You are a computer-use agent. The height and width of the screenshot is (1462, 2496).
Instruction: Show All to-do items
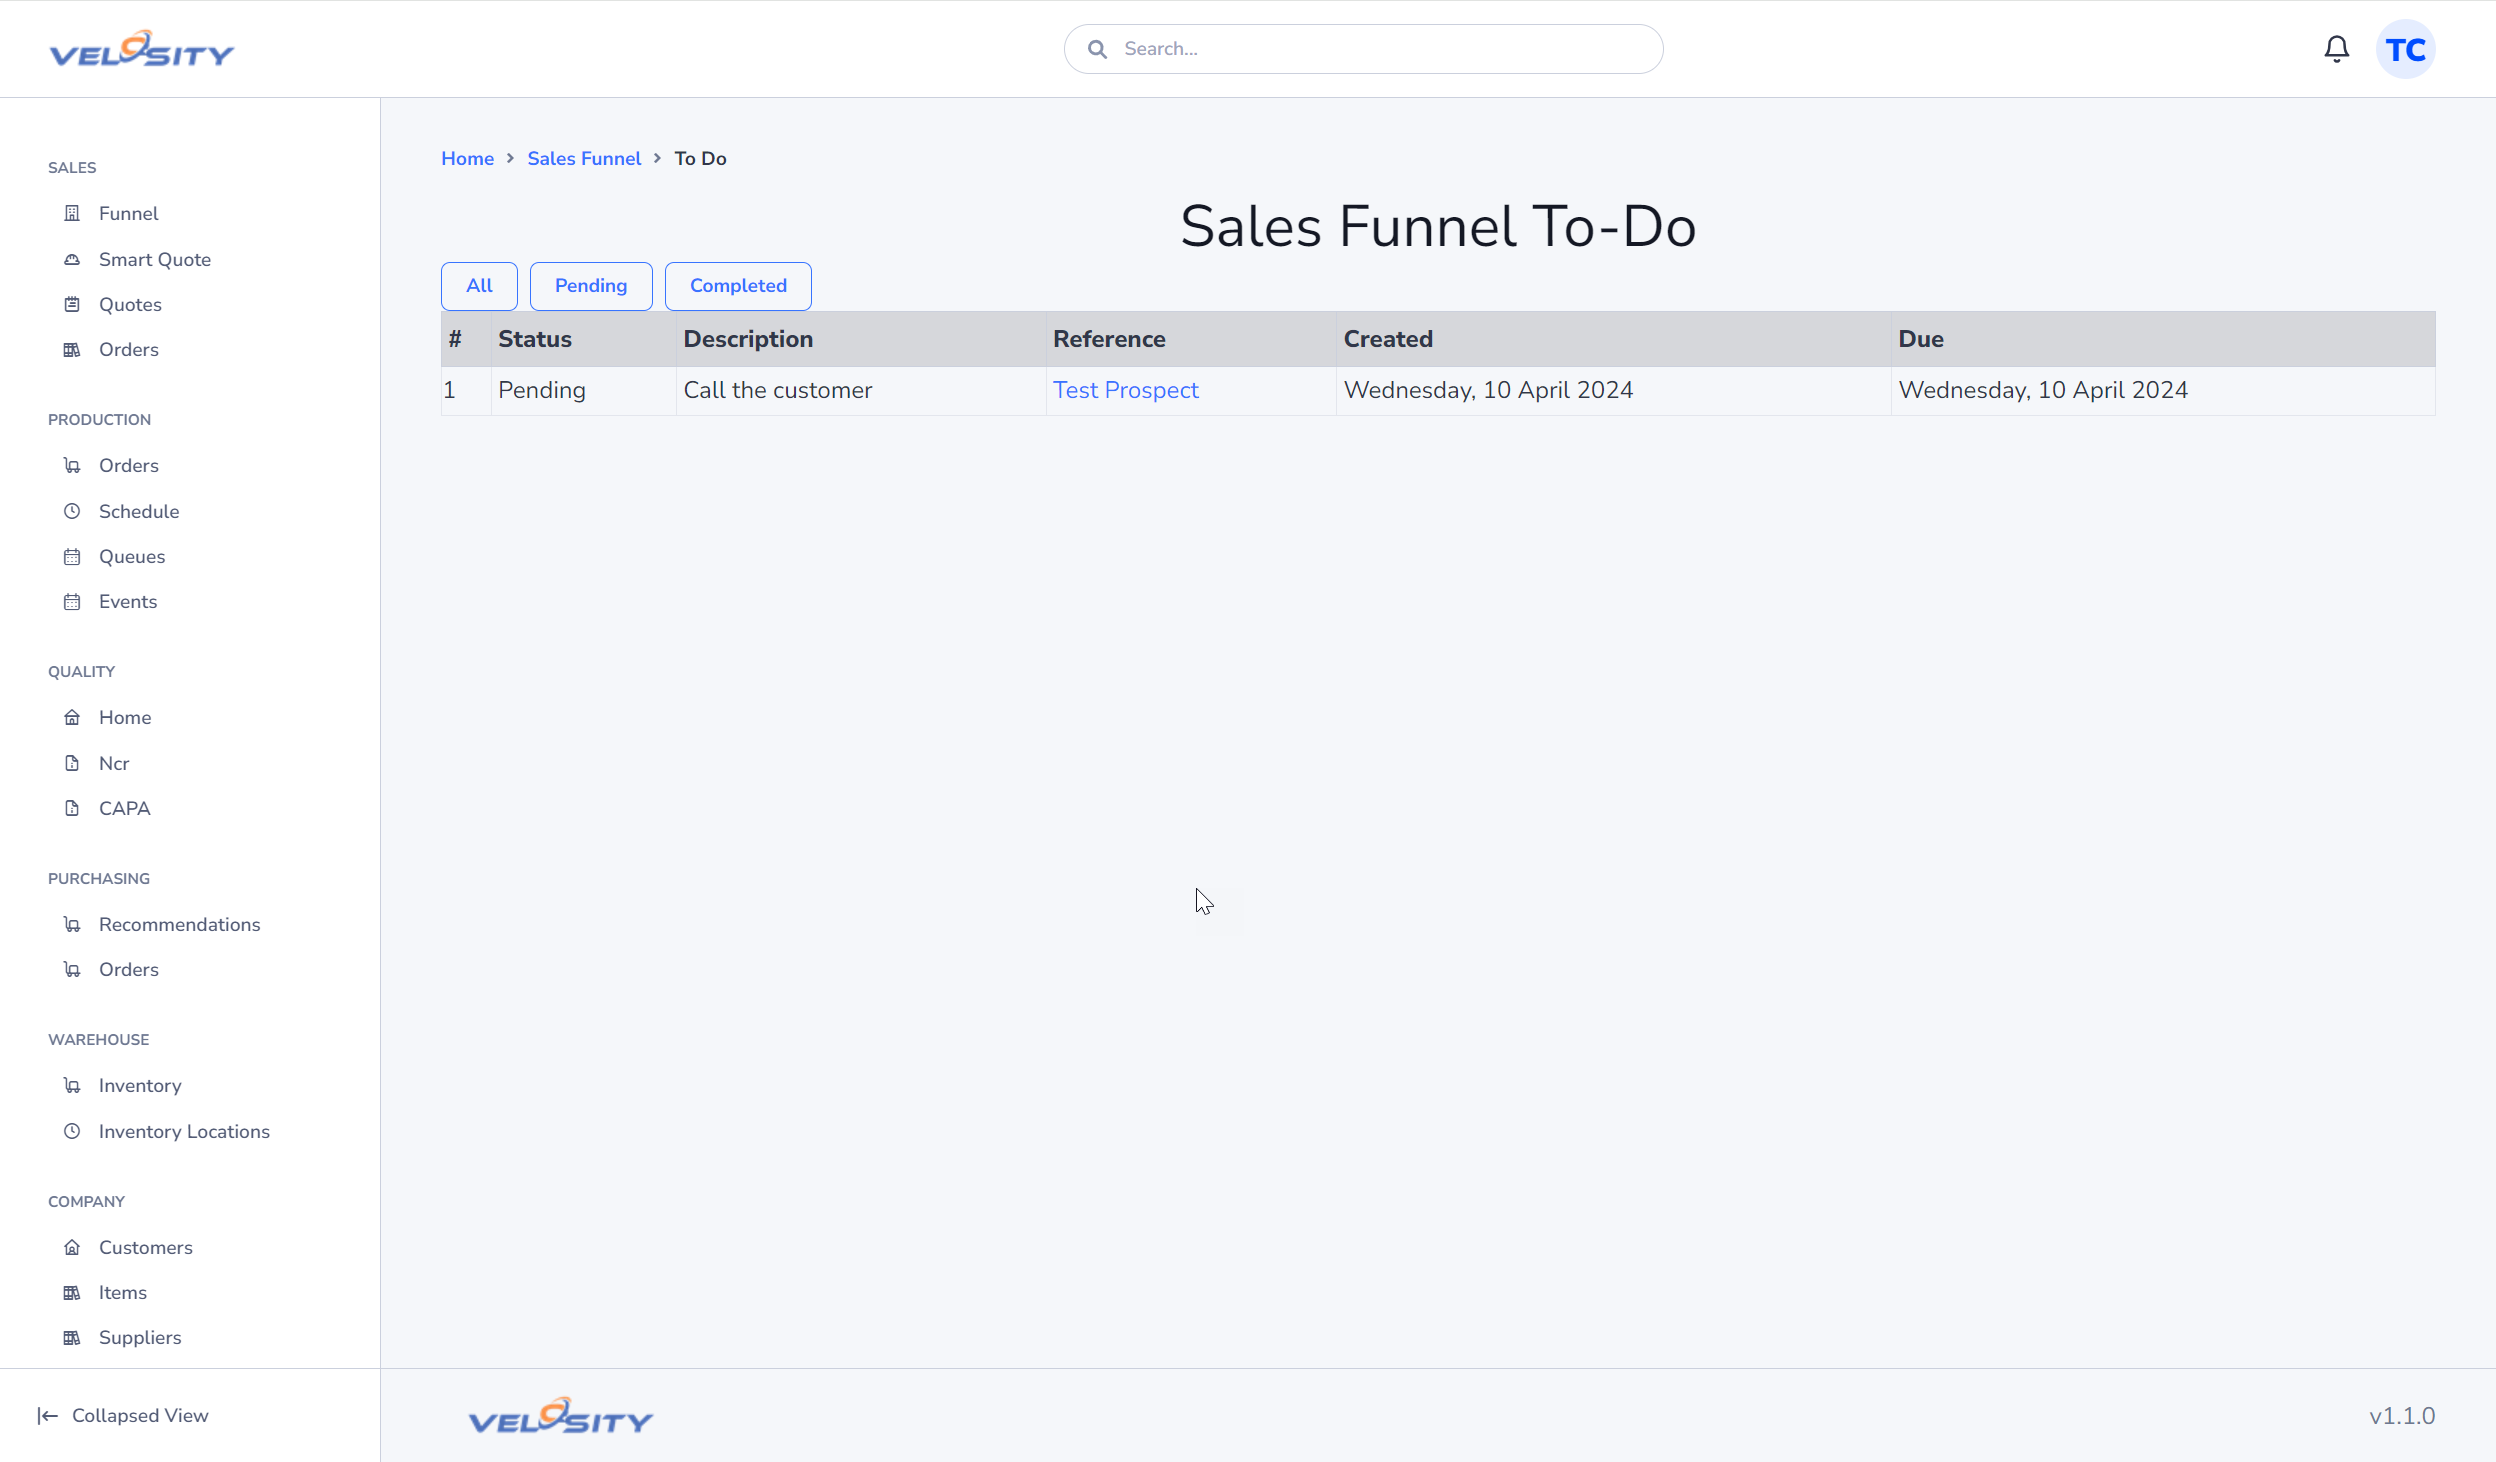(x=479, y=286)
